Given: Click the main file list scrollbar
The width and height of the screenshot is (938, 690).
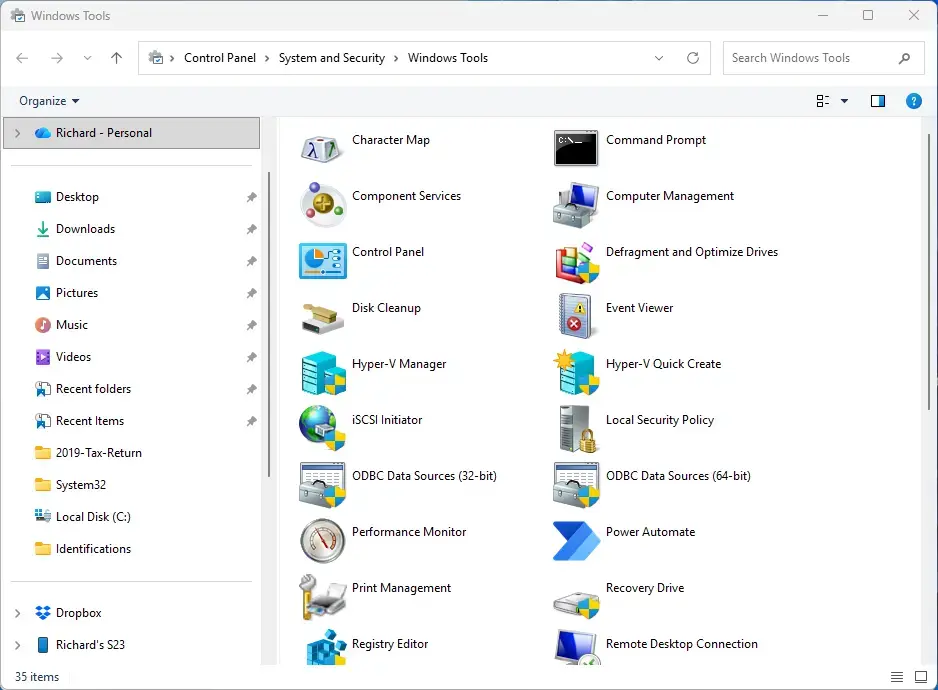Looking at the screenshot, I should pos(928,272).
